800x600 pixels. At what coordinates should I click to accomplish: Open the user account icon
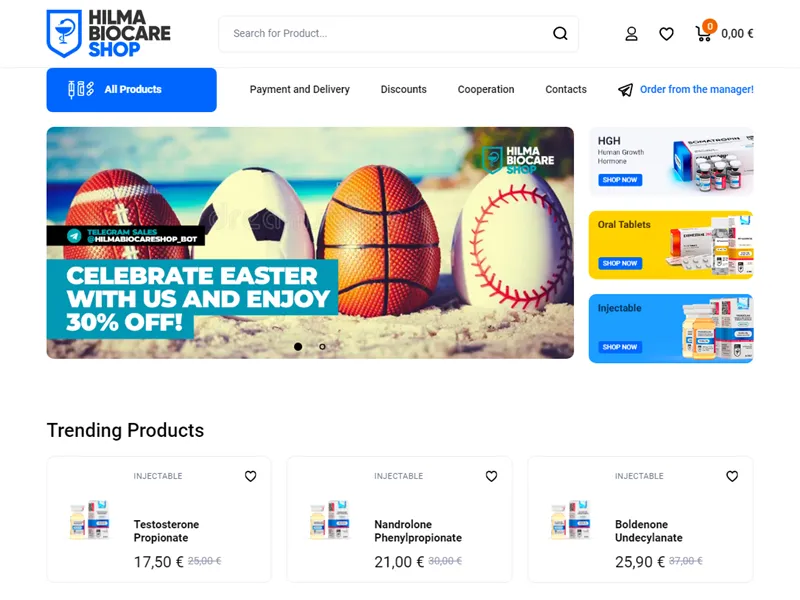(632, 34)
